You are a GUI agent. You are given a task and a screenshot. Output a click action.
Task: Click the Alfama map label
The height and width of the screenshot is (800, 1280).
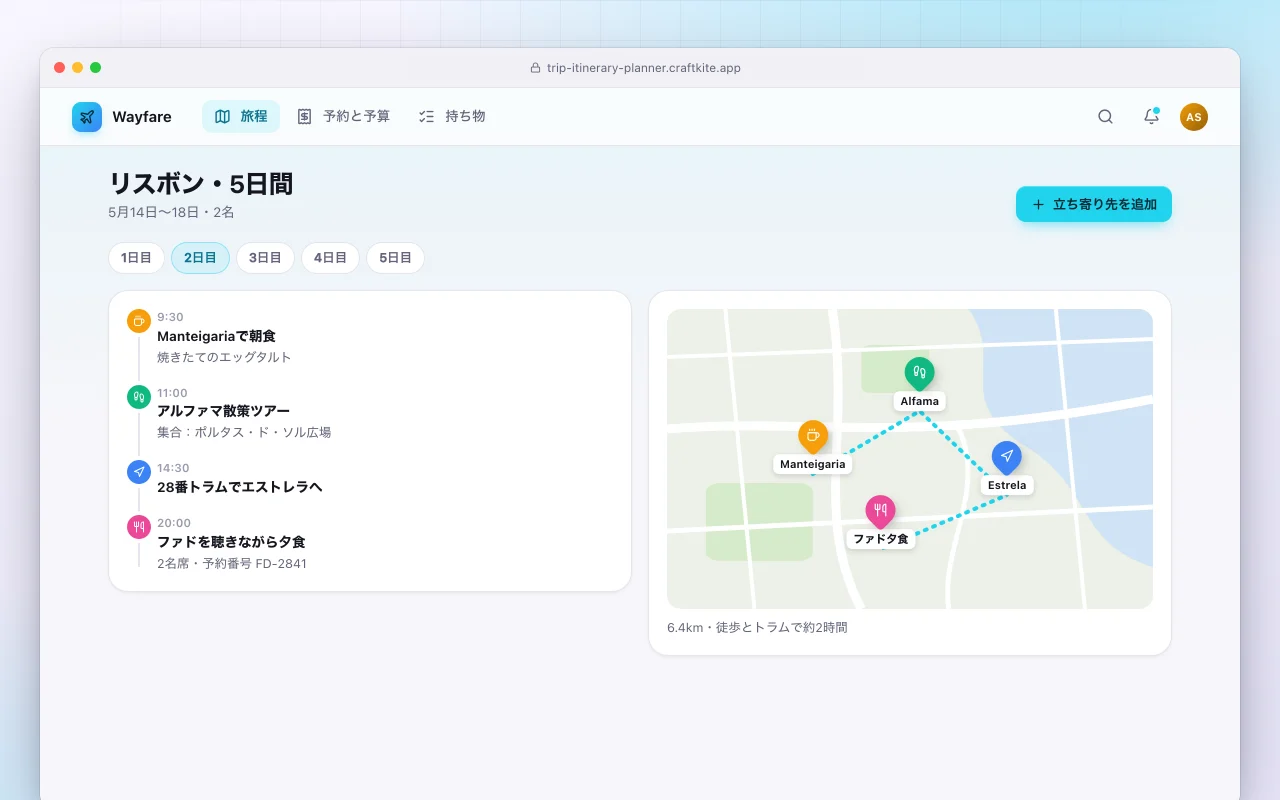(919, 401)
